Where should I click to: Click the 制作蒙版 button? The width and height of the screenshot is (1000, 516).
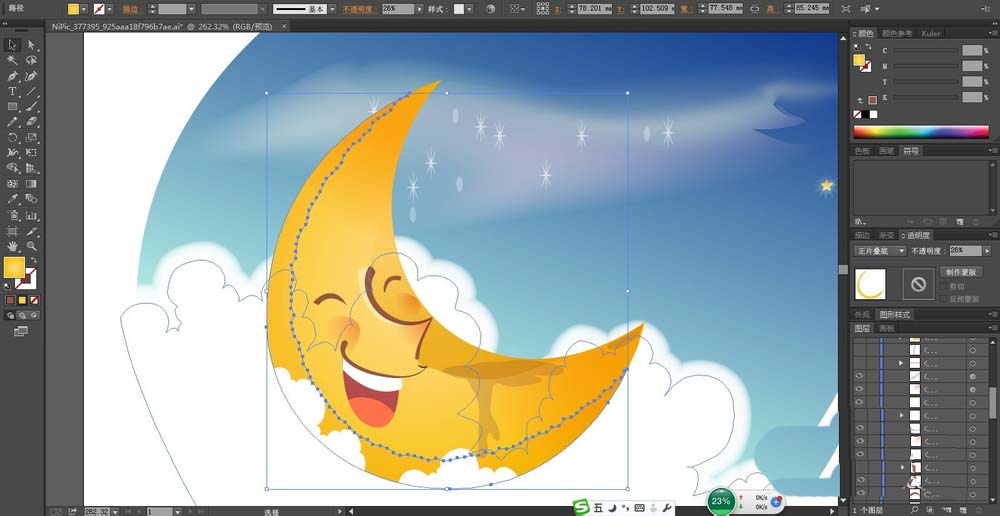point(960,272)
